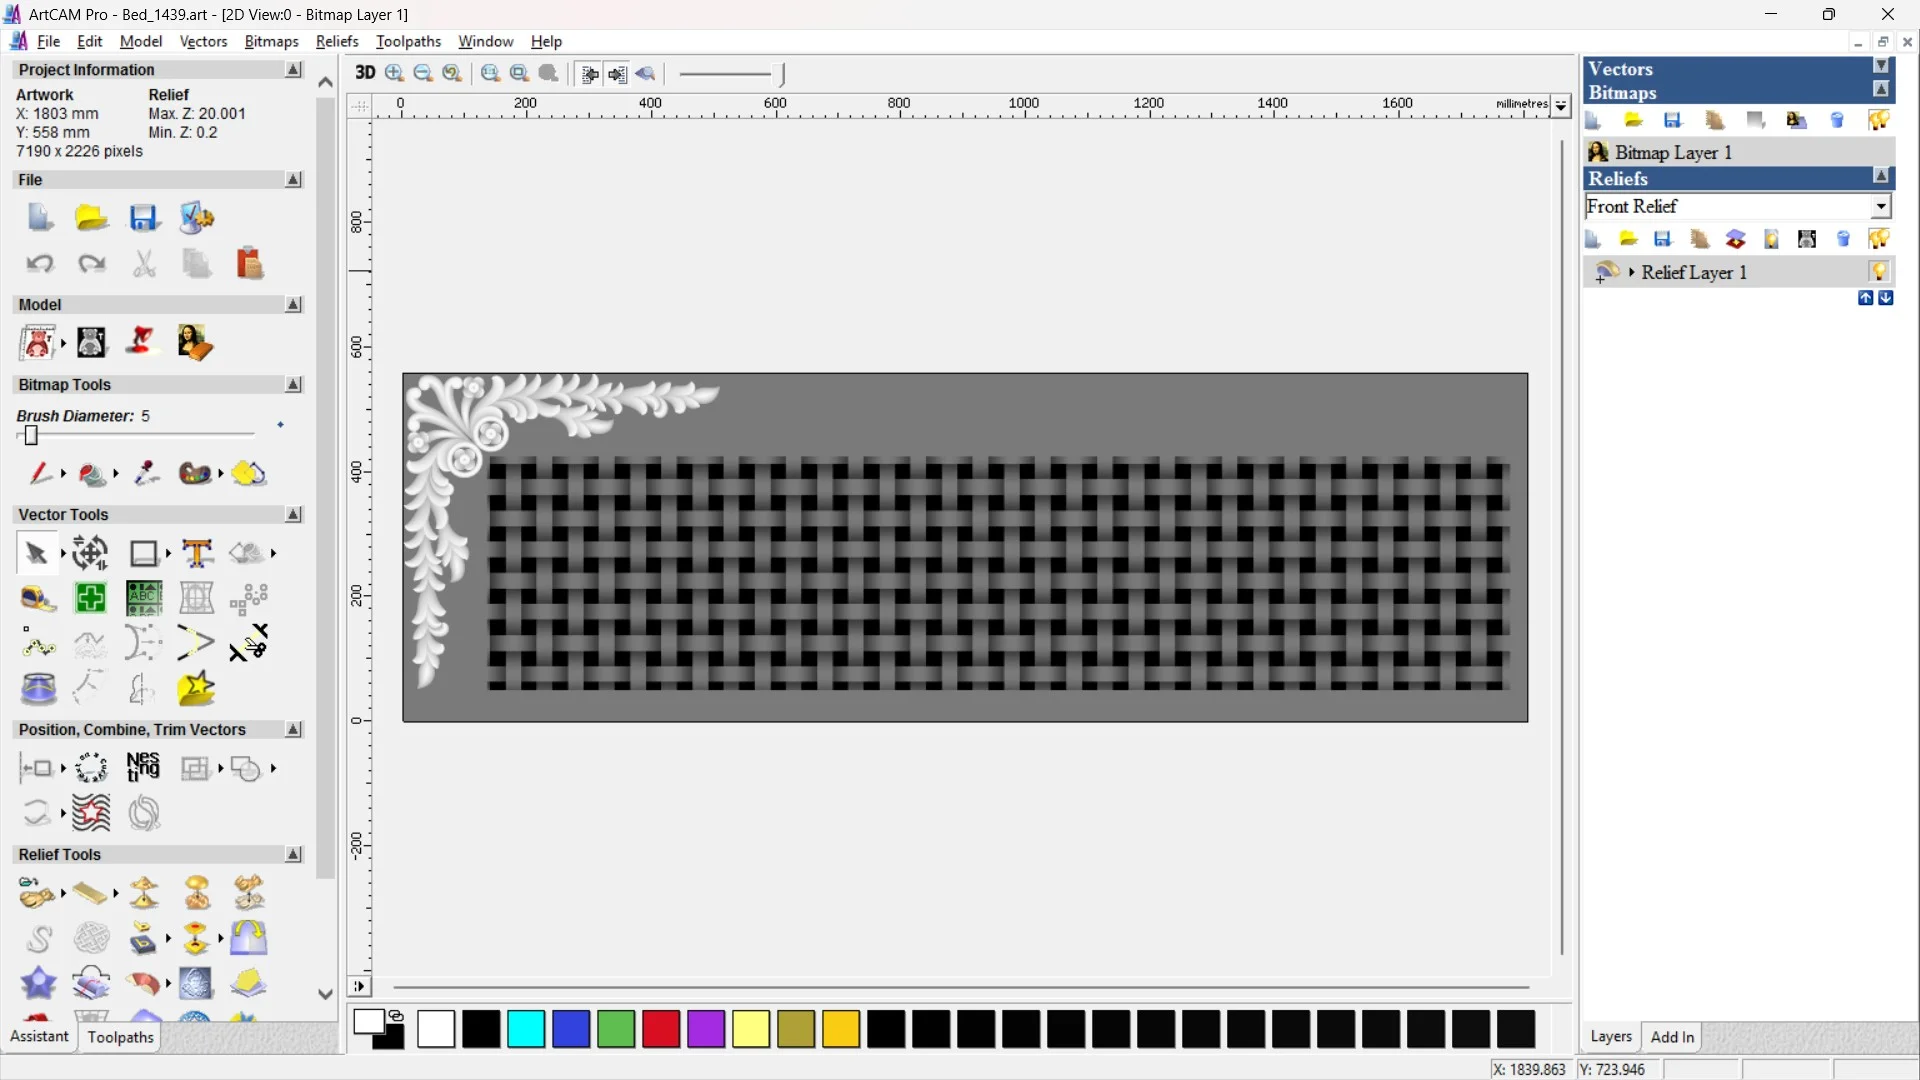Image resolution: width=1920 pixels, height=1080 pixels.
Task: Click the Node Editing tool icon
Action: [38, 644]
